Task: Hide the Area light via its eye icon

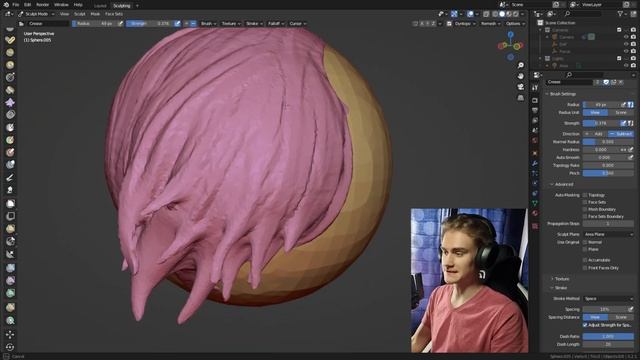Action: 626,65
